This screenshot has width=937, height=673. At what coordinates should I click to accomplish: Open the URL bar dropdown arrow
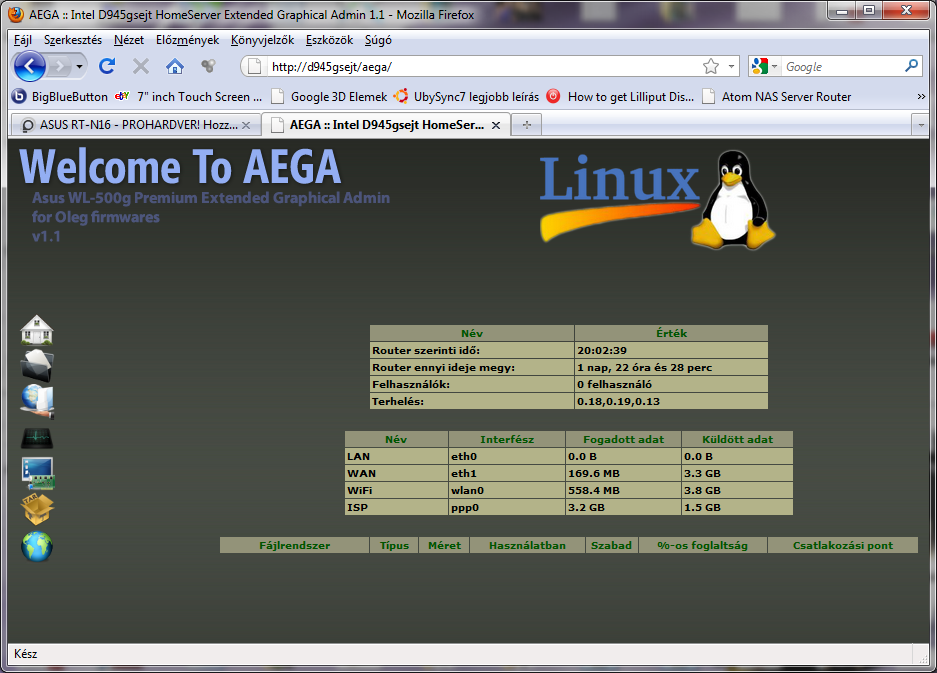click(731, 66)
